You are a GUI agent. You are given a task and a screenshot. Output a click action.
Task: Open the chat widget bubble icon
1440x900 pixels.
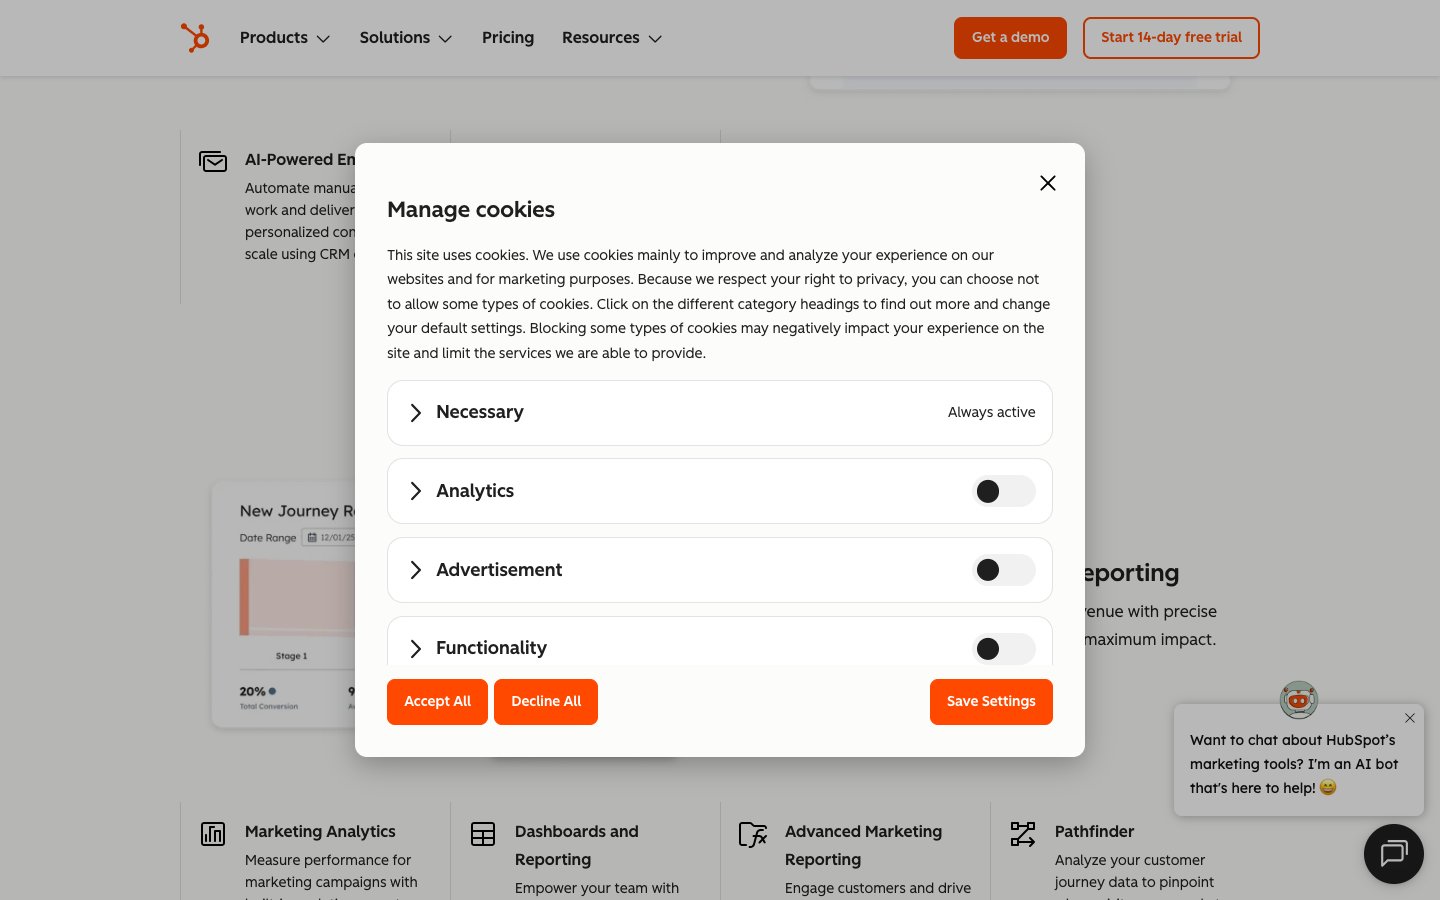[1393, 853]
